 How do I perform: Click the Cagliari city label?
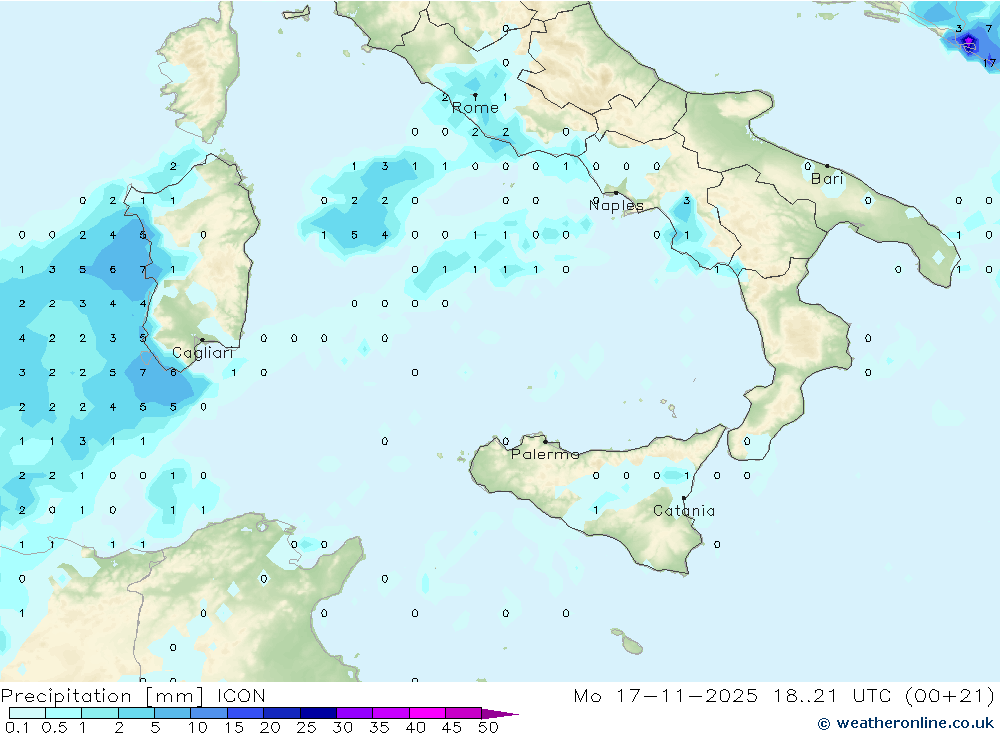(x=203, y=353)
